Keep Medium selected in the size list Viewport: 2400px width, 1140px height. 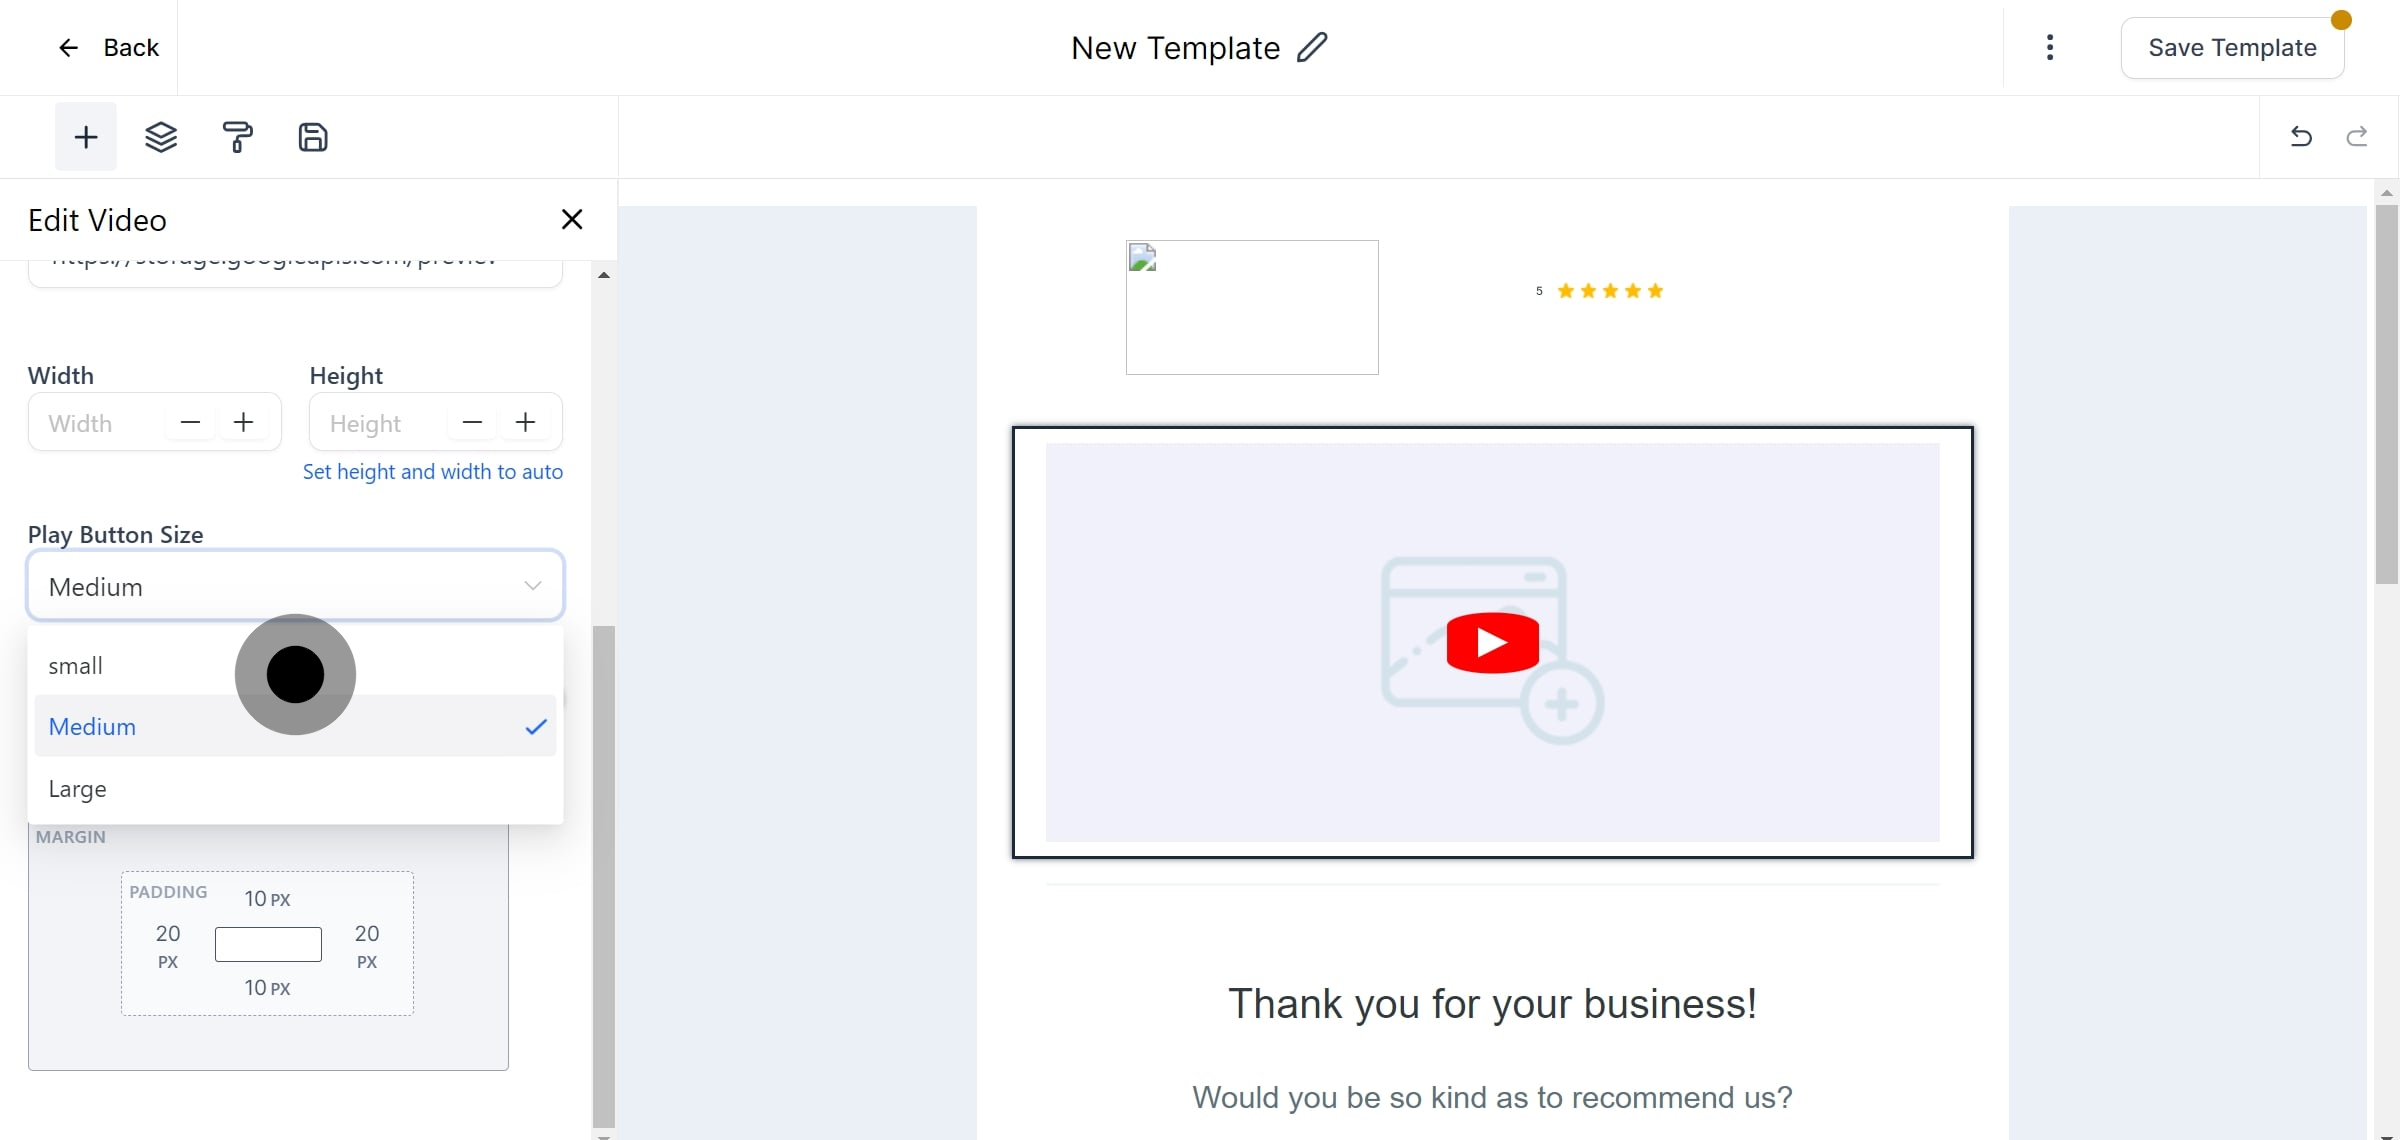(92, 726)
